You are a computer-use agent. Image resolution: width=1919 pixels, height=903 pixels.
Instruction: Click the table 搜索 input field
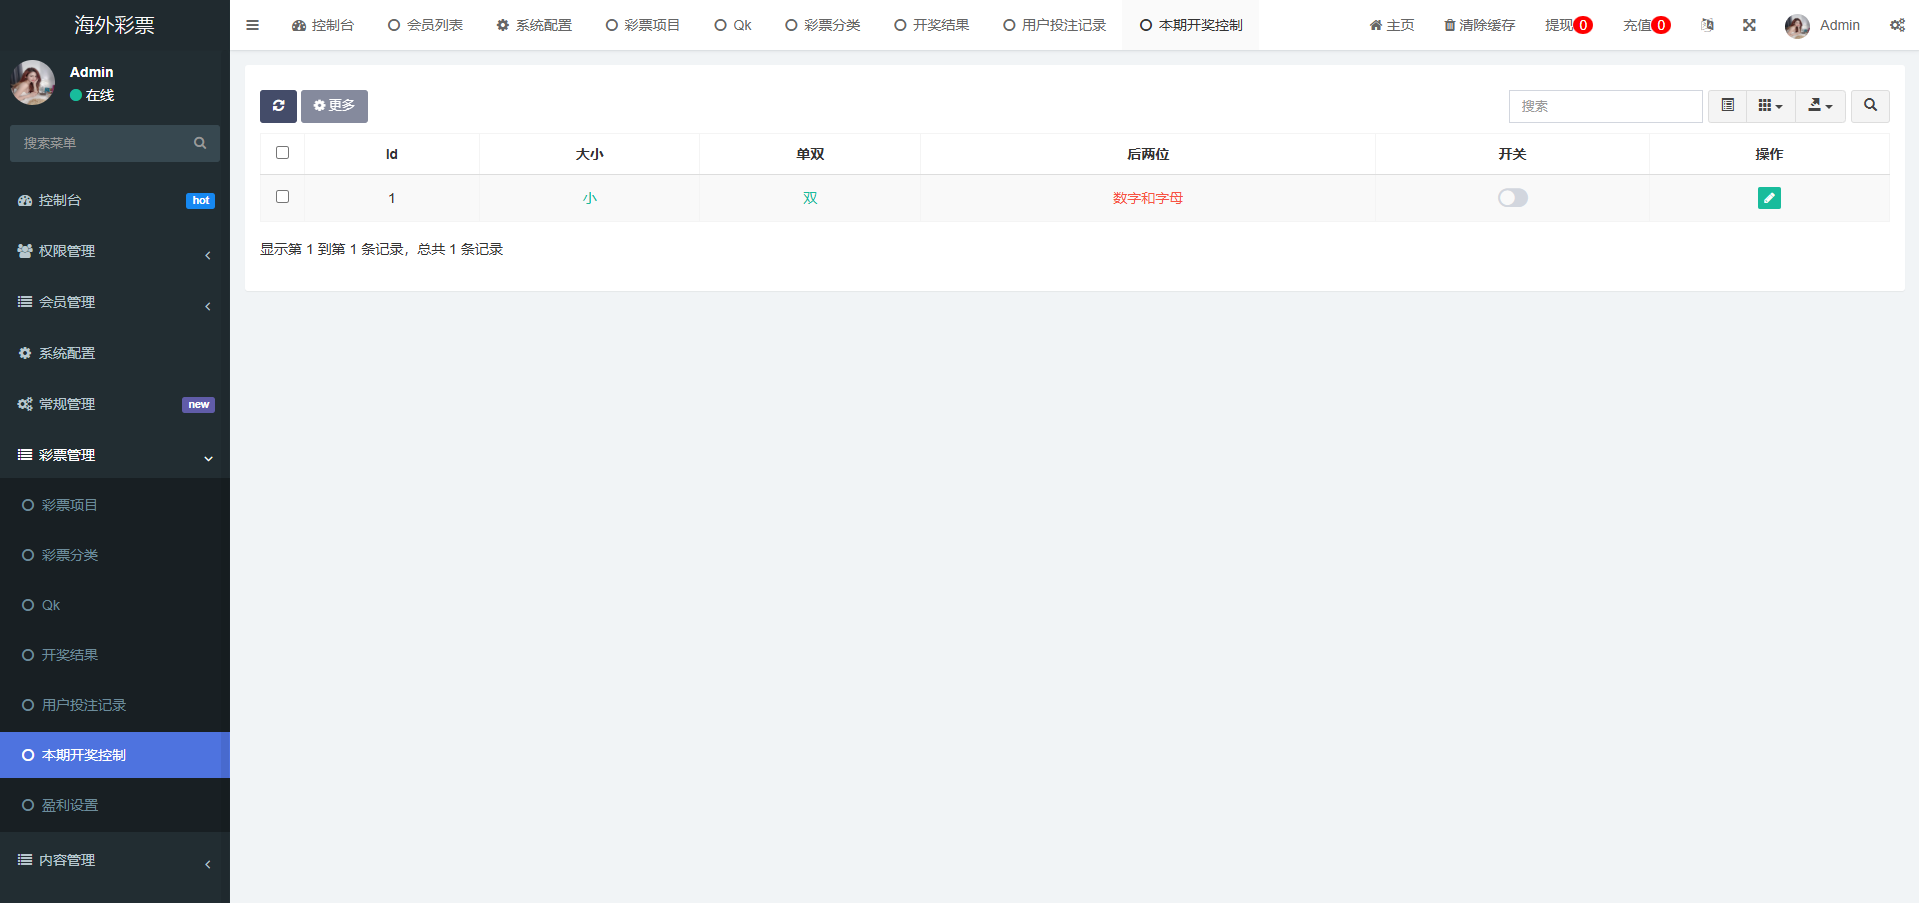1604,106
